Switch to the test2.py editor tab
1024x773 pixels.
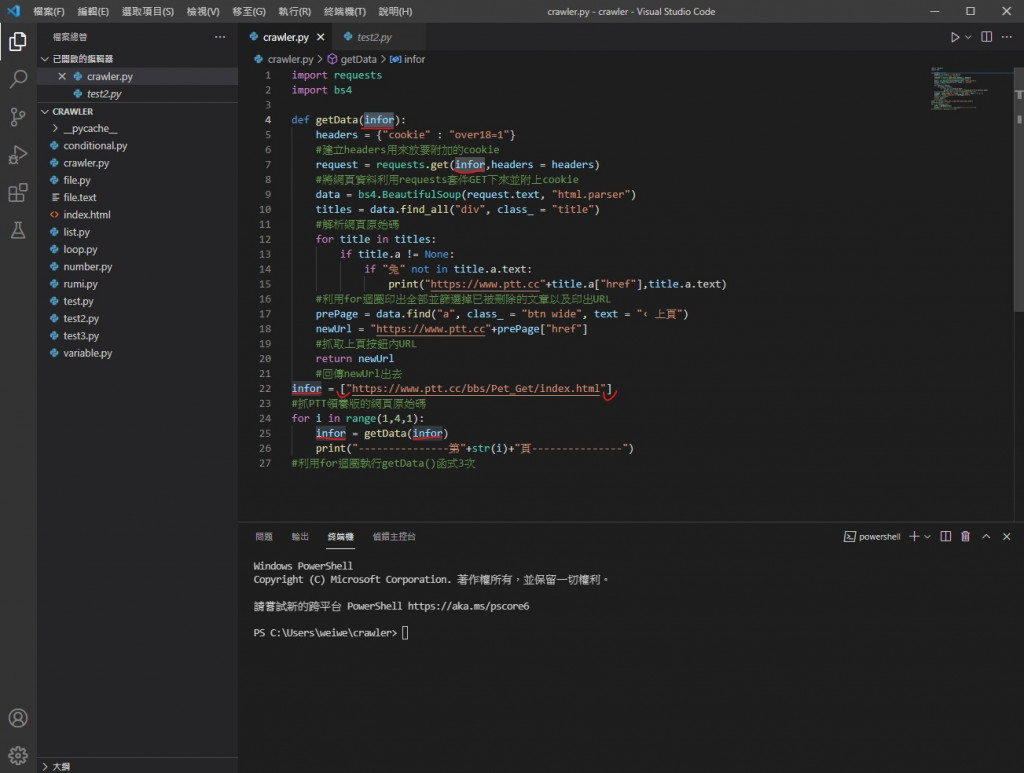[374, 37]
